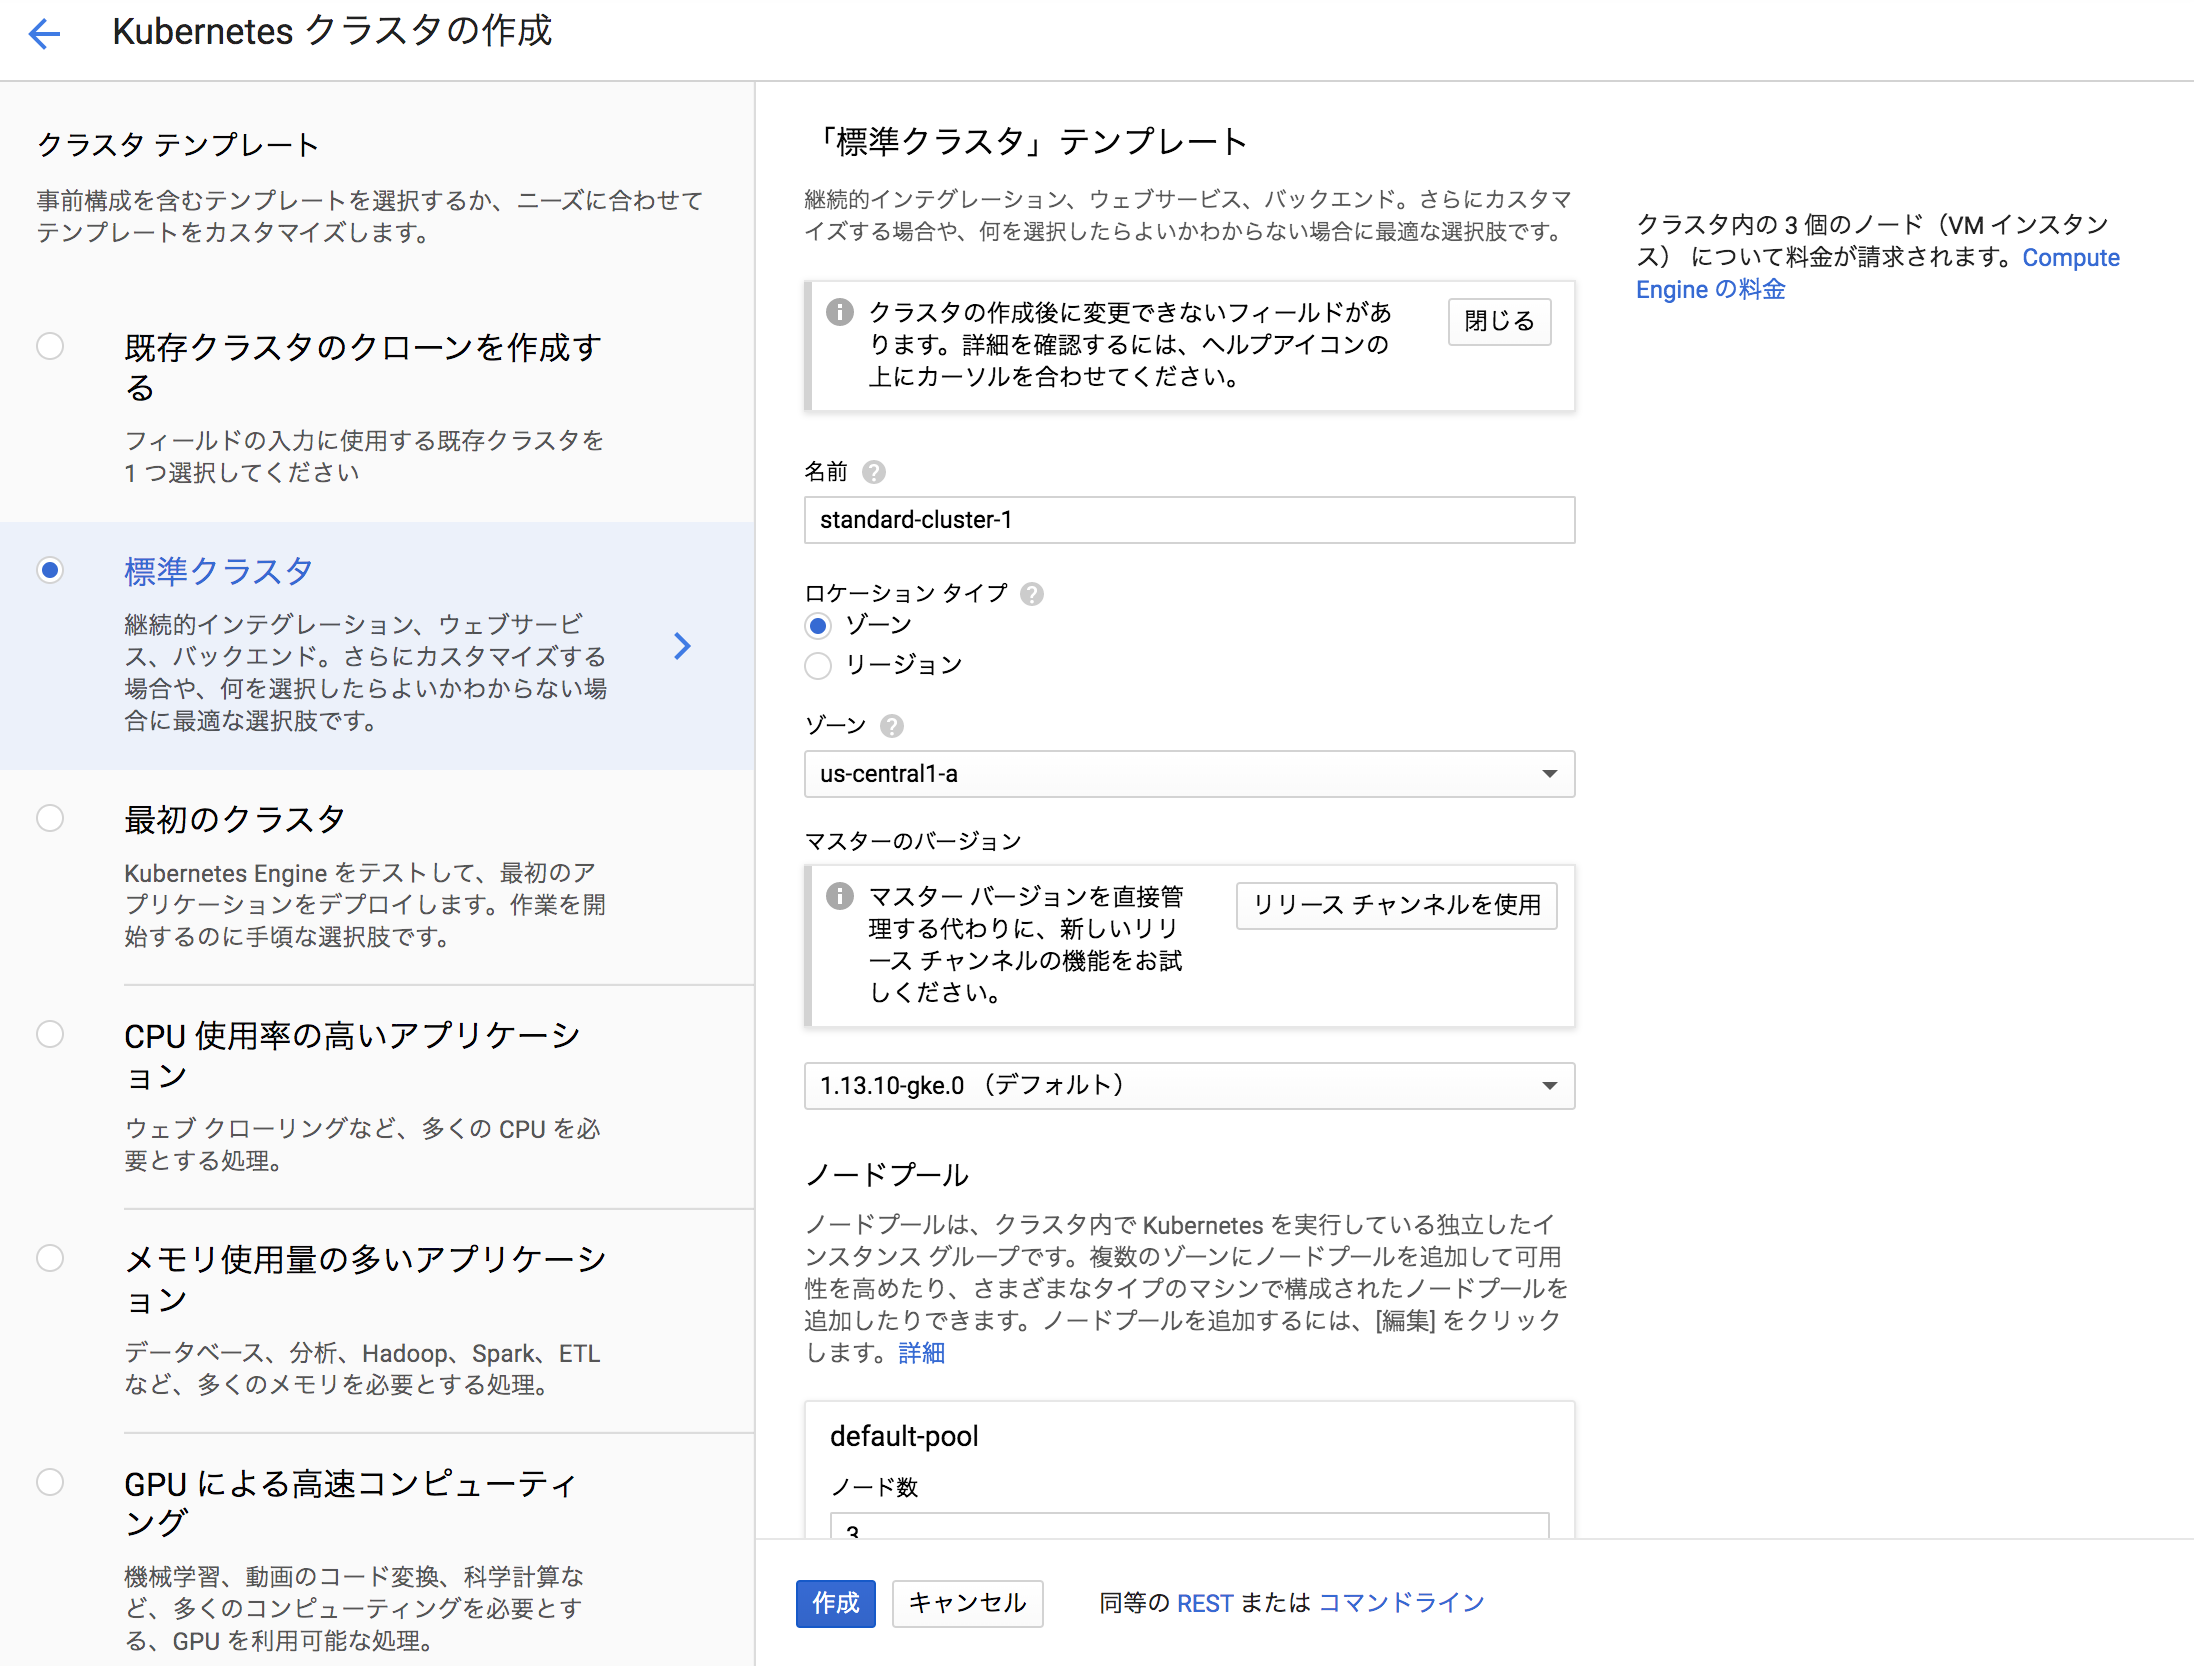The width and height of the screenshot is (2194, 1666).
Task: Click the default-pool heading
Action: (x=904, y=1437)
